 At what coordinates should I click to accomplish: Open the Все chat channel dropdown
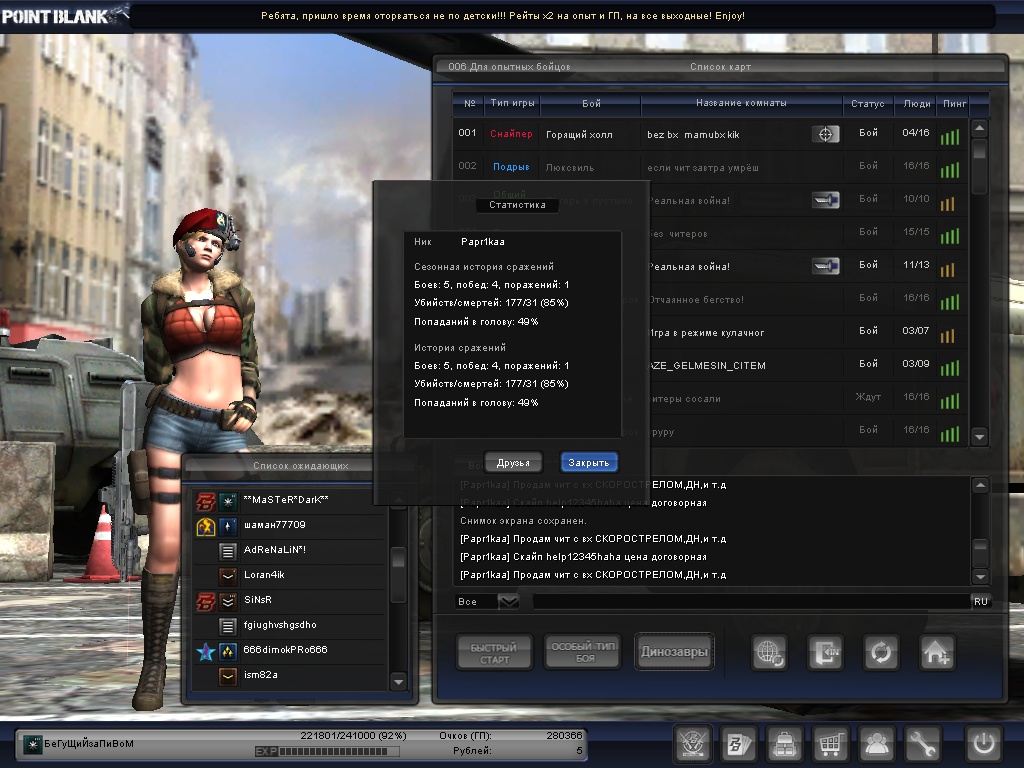pyautogui.click(x=508, y=601)
